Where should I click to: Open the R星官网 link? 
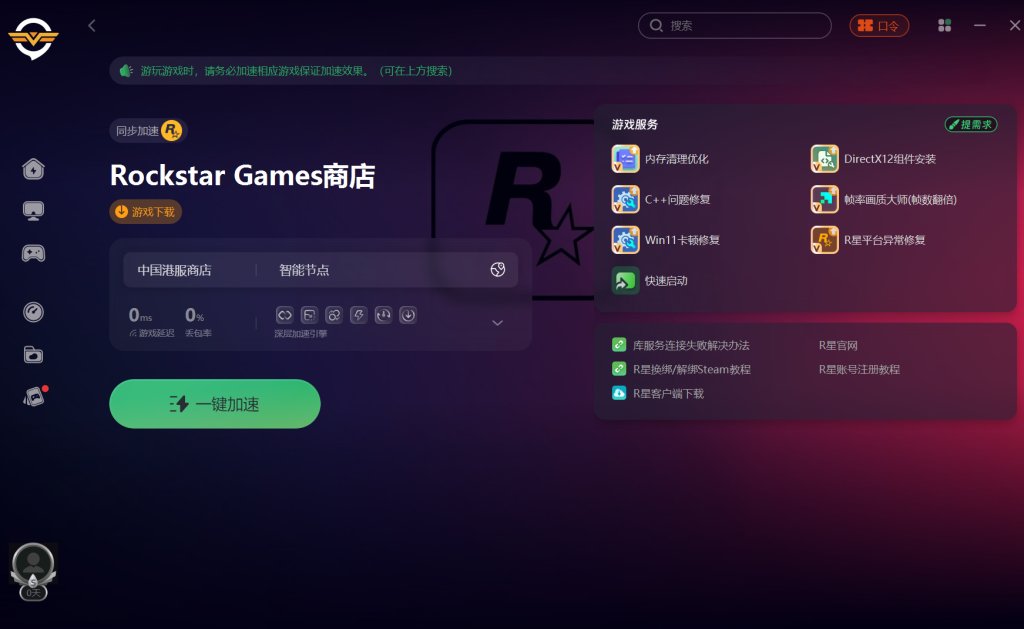coord(839,345)
